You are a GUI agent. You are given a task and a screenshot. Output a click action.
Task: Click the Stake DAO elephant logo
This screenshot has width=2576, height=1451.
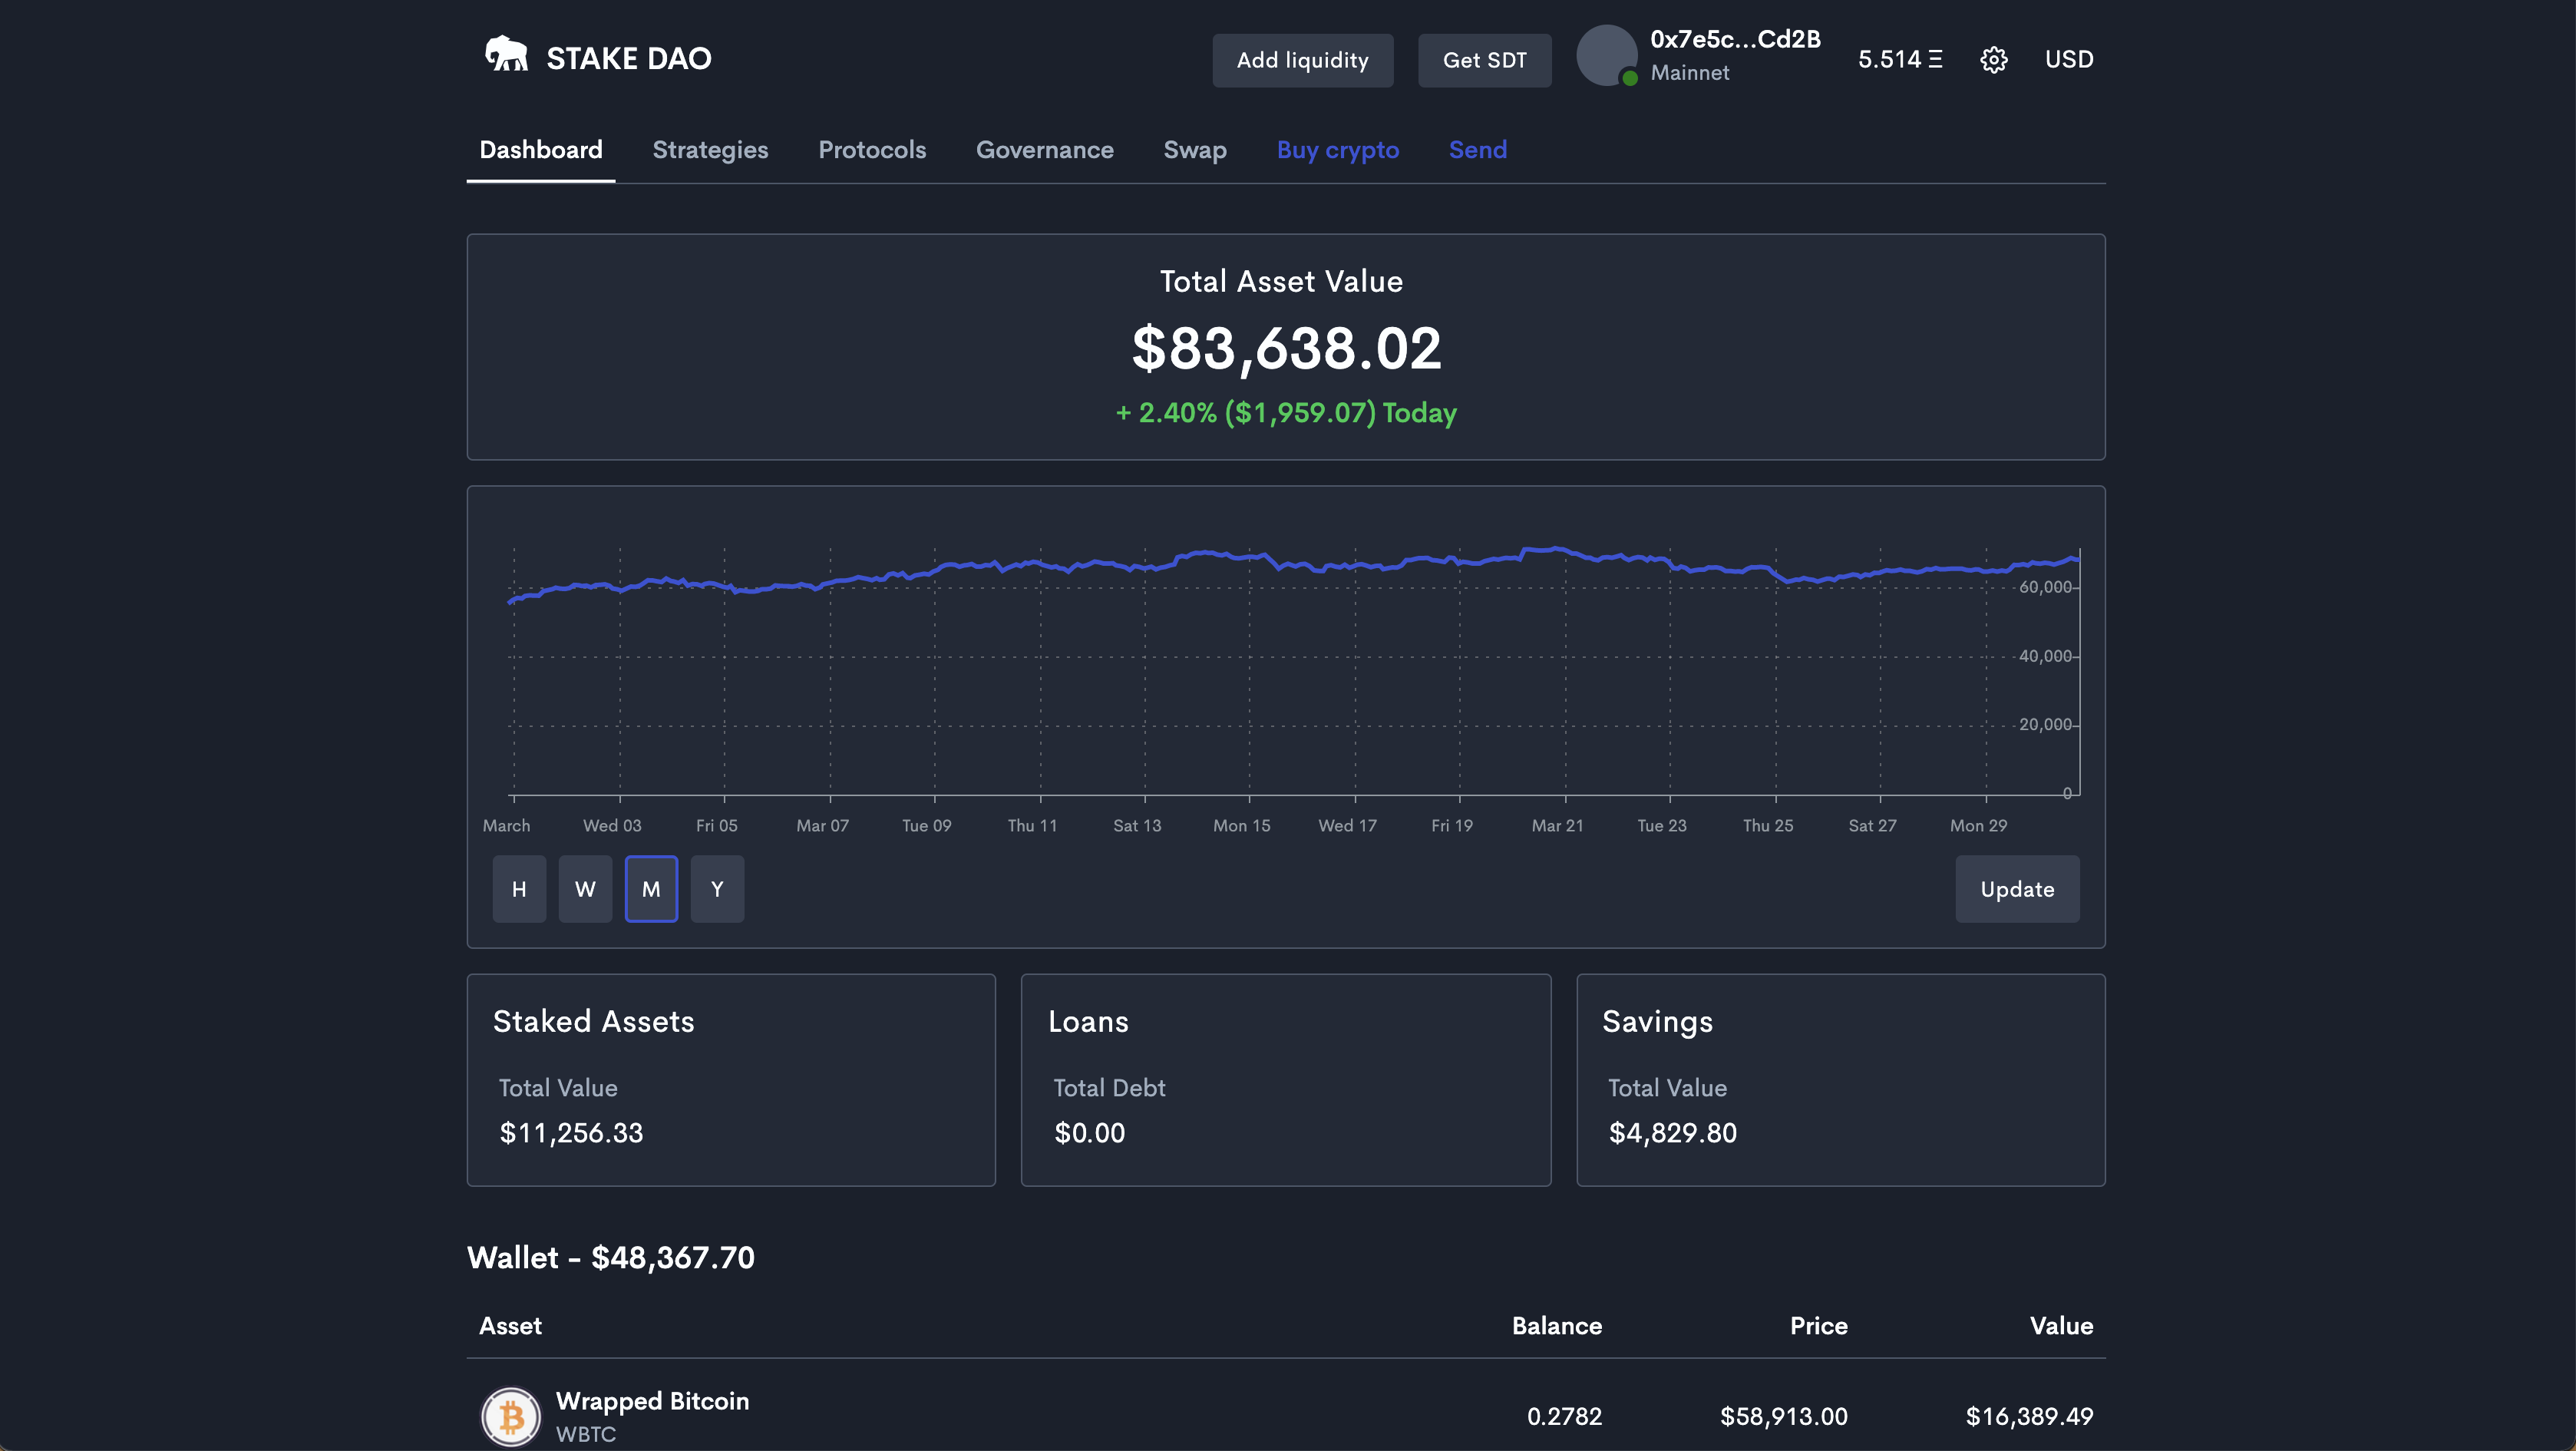(x=506, y=54)
